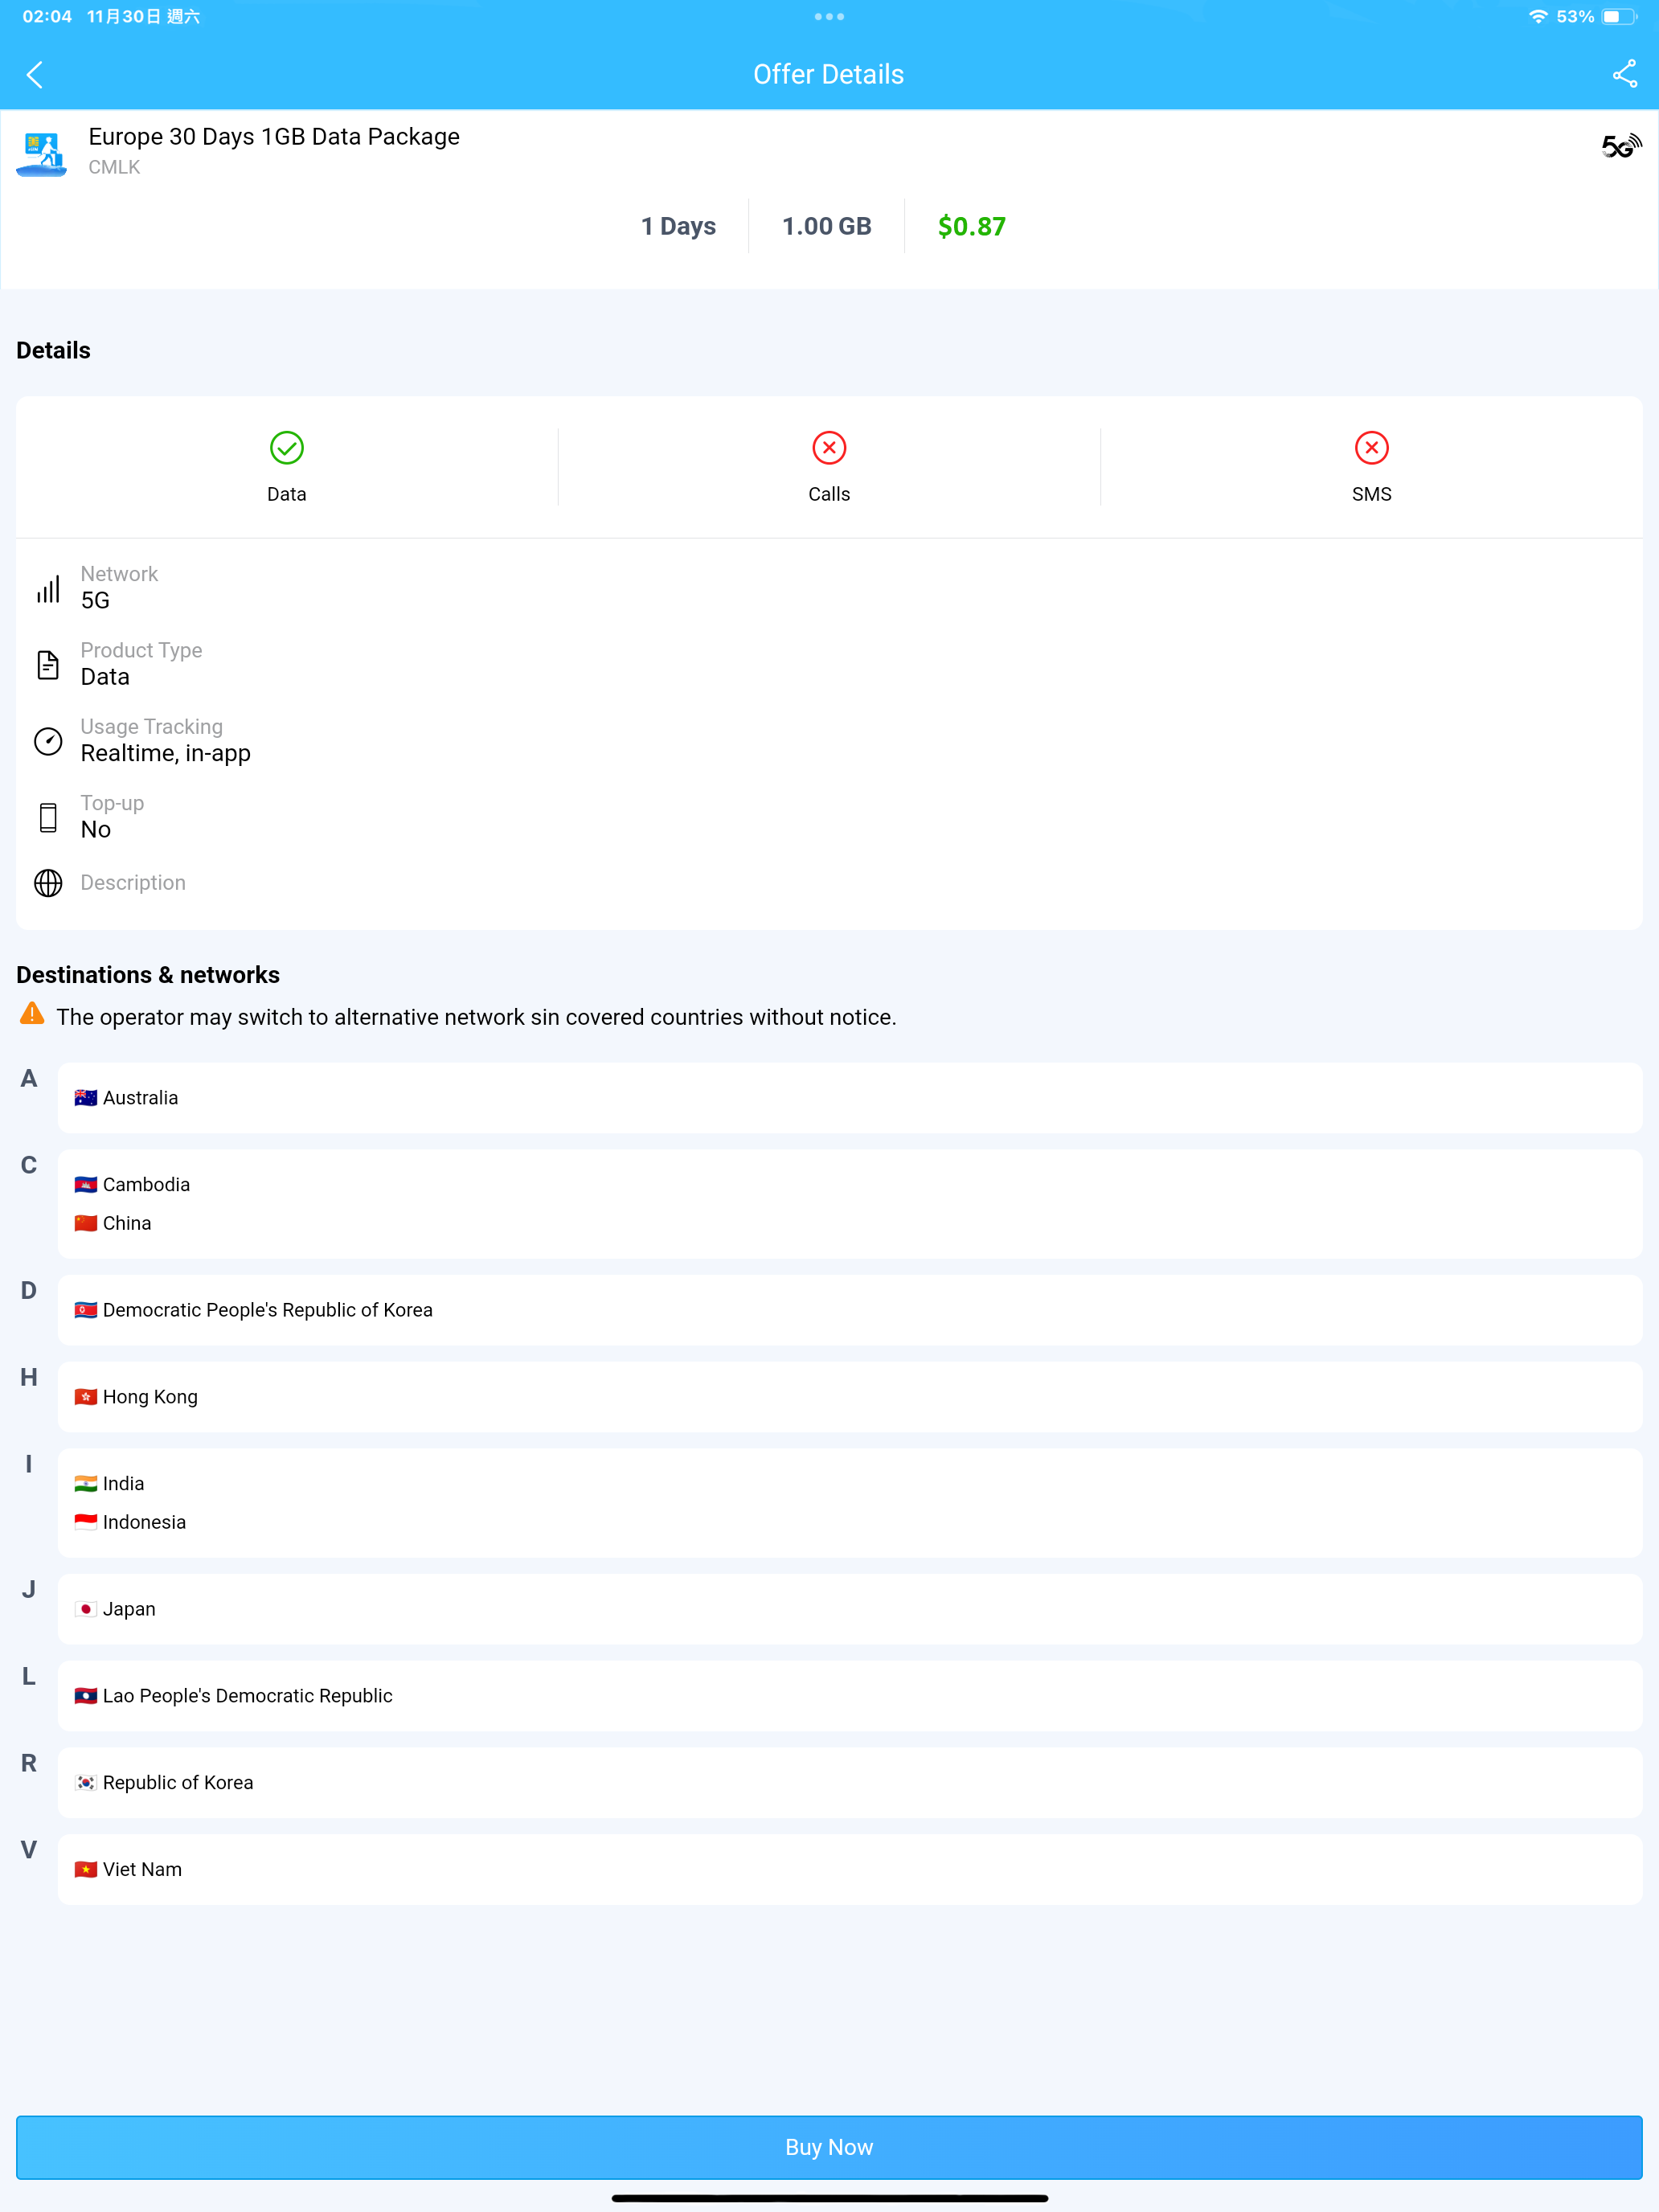Tap the 1 Days validity text
The width and height of the screenshot is (1659, 2212).
[678, 226]
